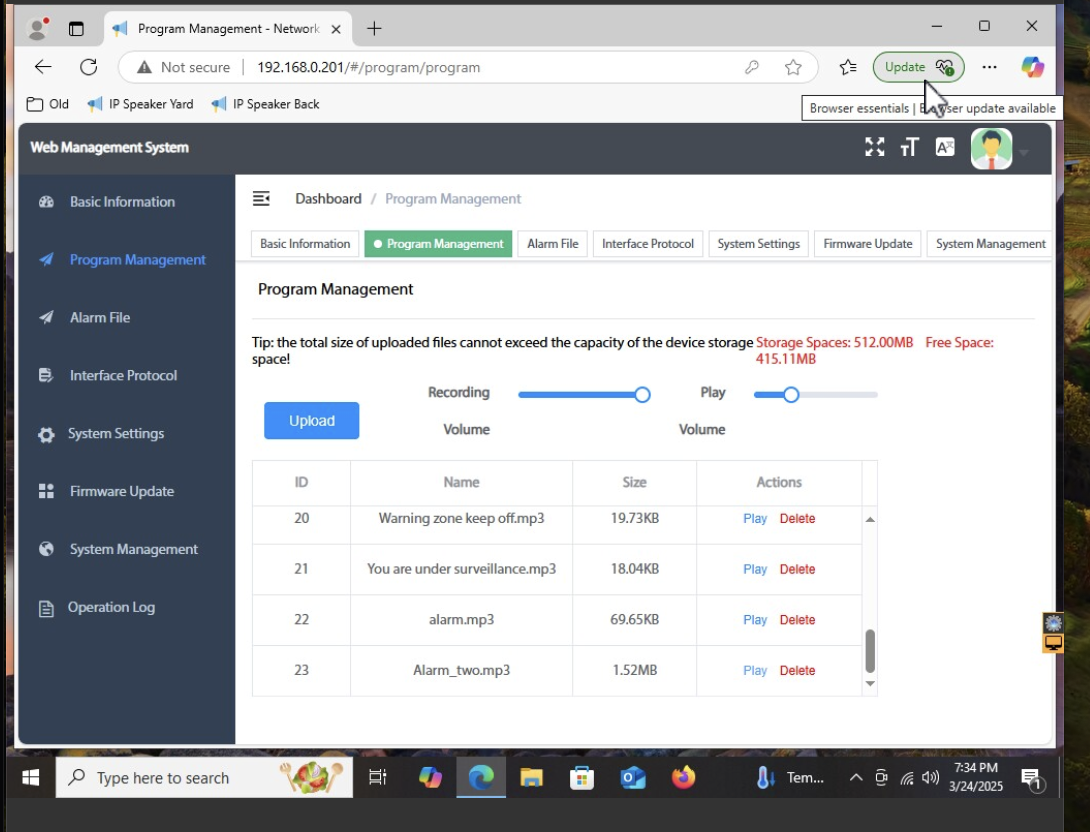Open Firmware Update in the sidebar
Viewport: 1090px width, 832px height.
pyautogui.click(x=122, y=491)
